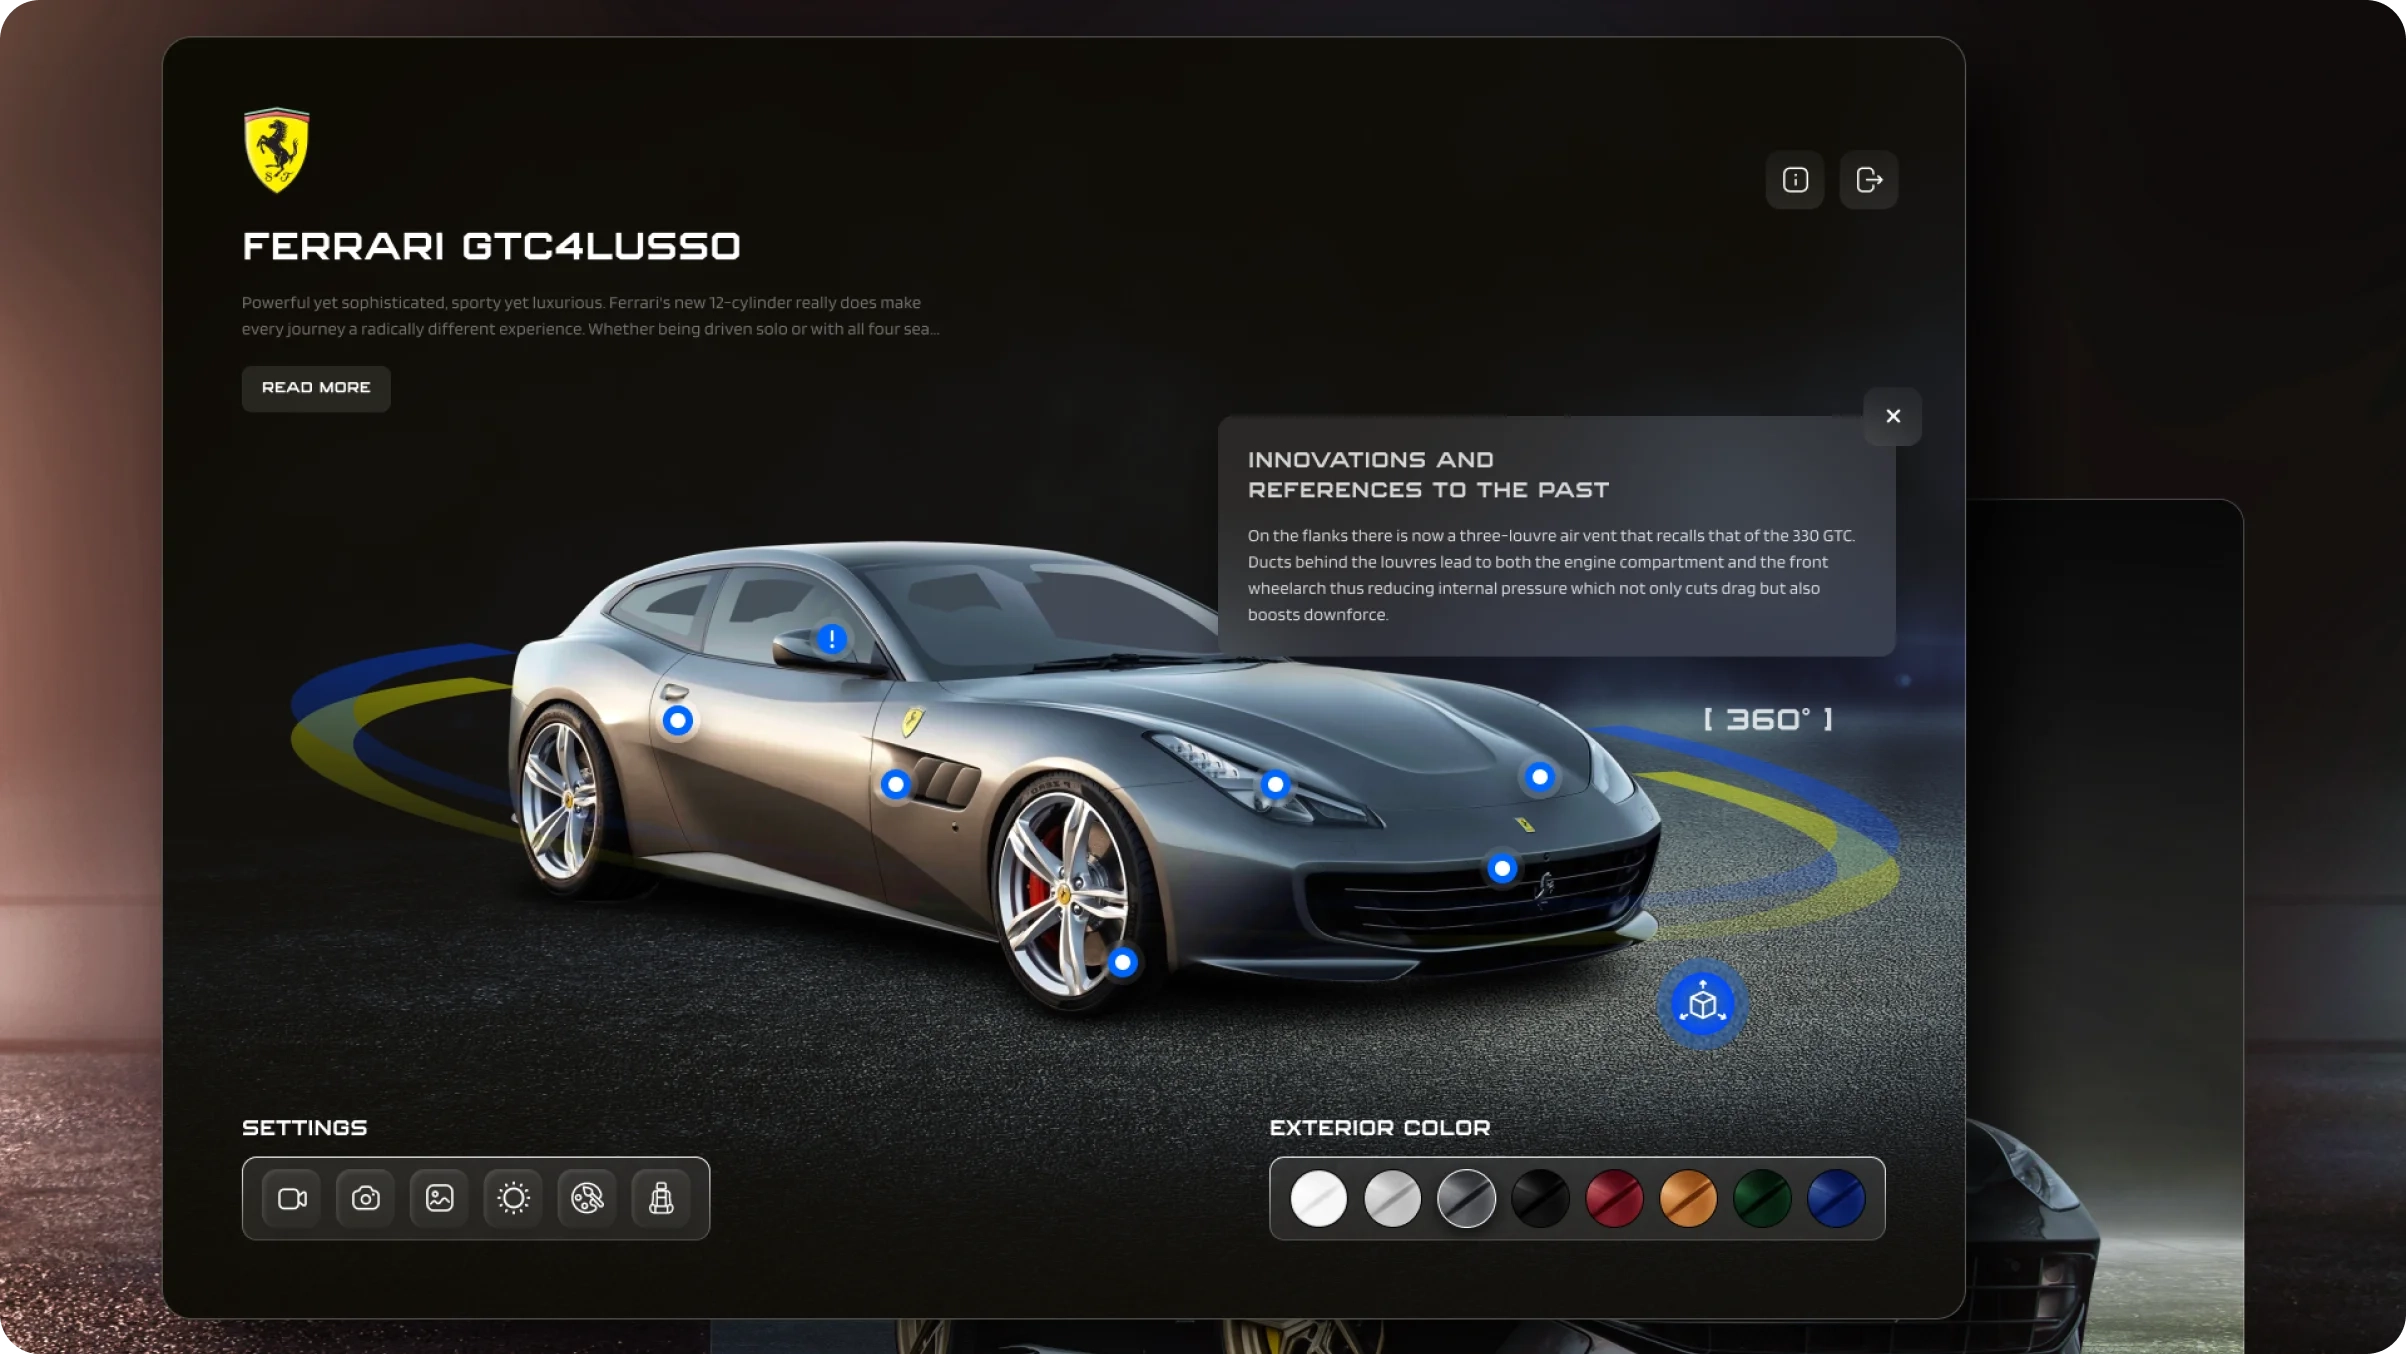
Task: Click the video camera settings icon
Action: [x=292, y=1197]
